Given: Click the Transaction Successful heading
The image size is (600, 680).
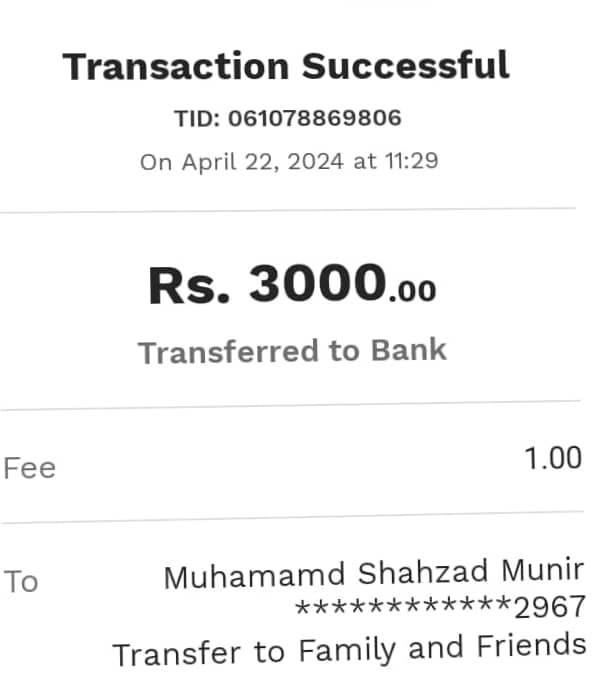Looking at the screenshot, I should point(286,67).
